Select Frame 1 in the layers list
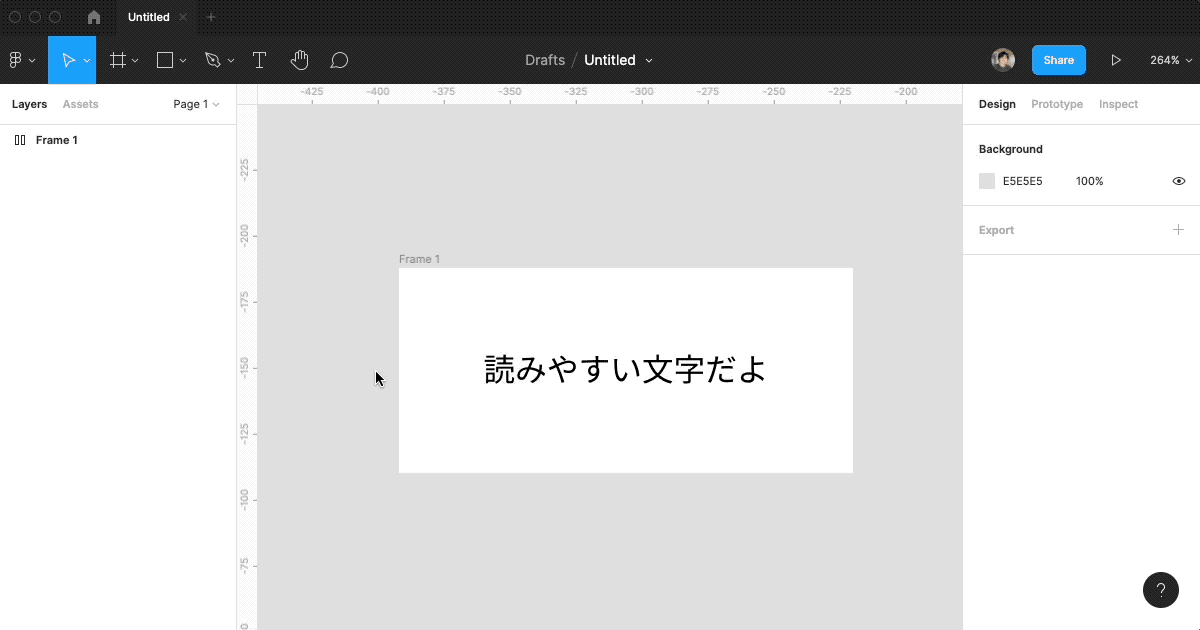This screenshot has width=1200, height=630. pos(57,140)
